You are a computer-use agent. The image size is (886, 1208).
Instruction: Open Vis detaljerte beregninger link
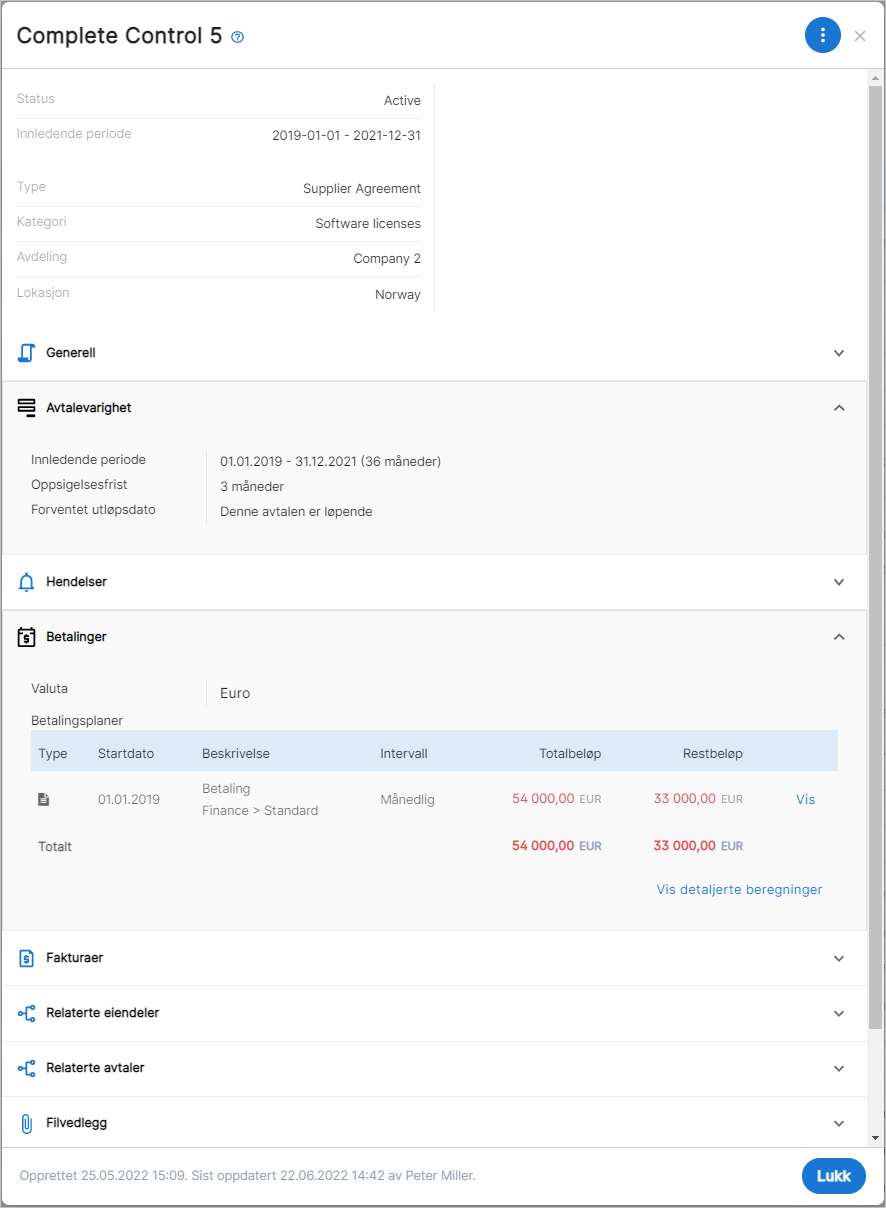[x=739, y=889]
